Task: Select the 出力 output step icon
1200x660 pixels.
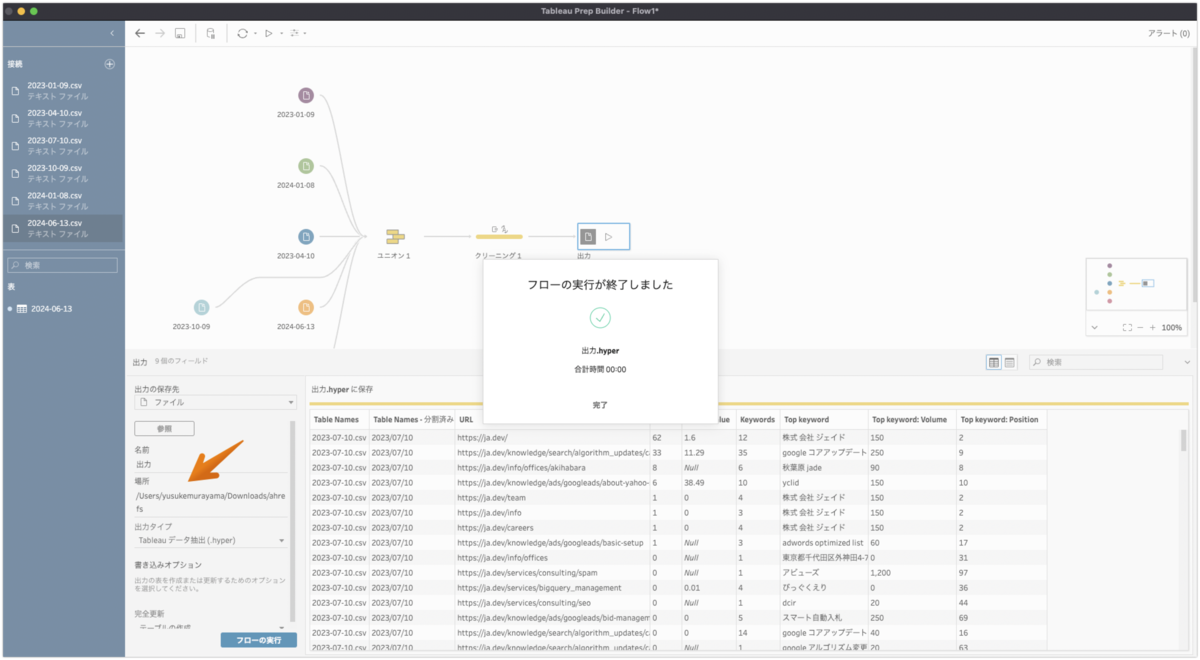Action: click(590, 237)
